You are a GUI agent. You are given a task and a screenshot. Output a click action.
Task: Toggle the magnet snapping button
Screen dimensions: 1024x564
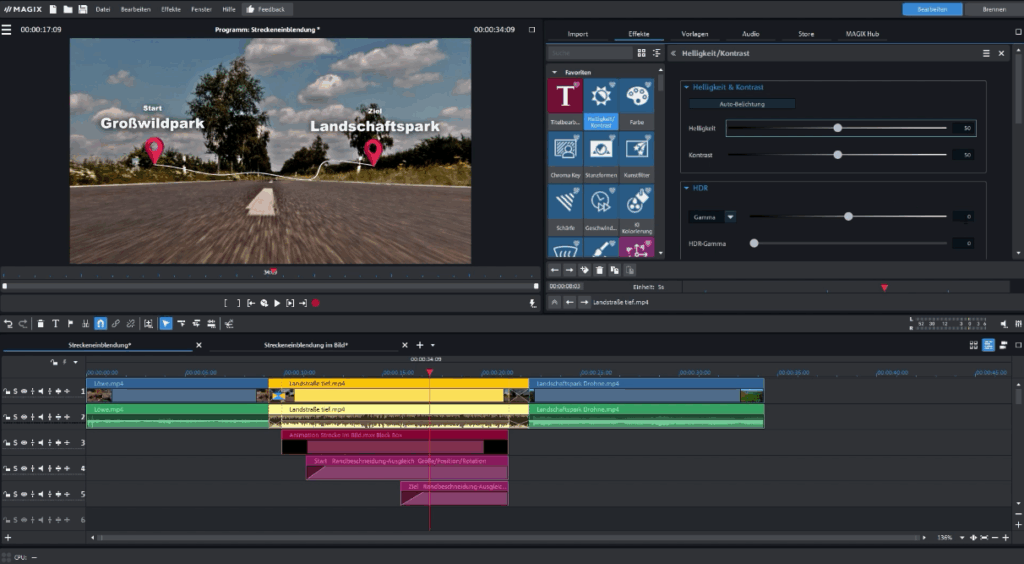100,323
